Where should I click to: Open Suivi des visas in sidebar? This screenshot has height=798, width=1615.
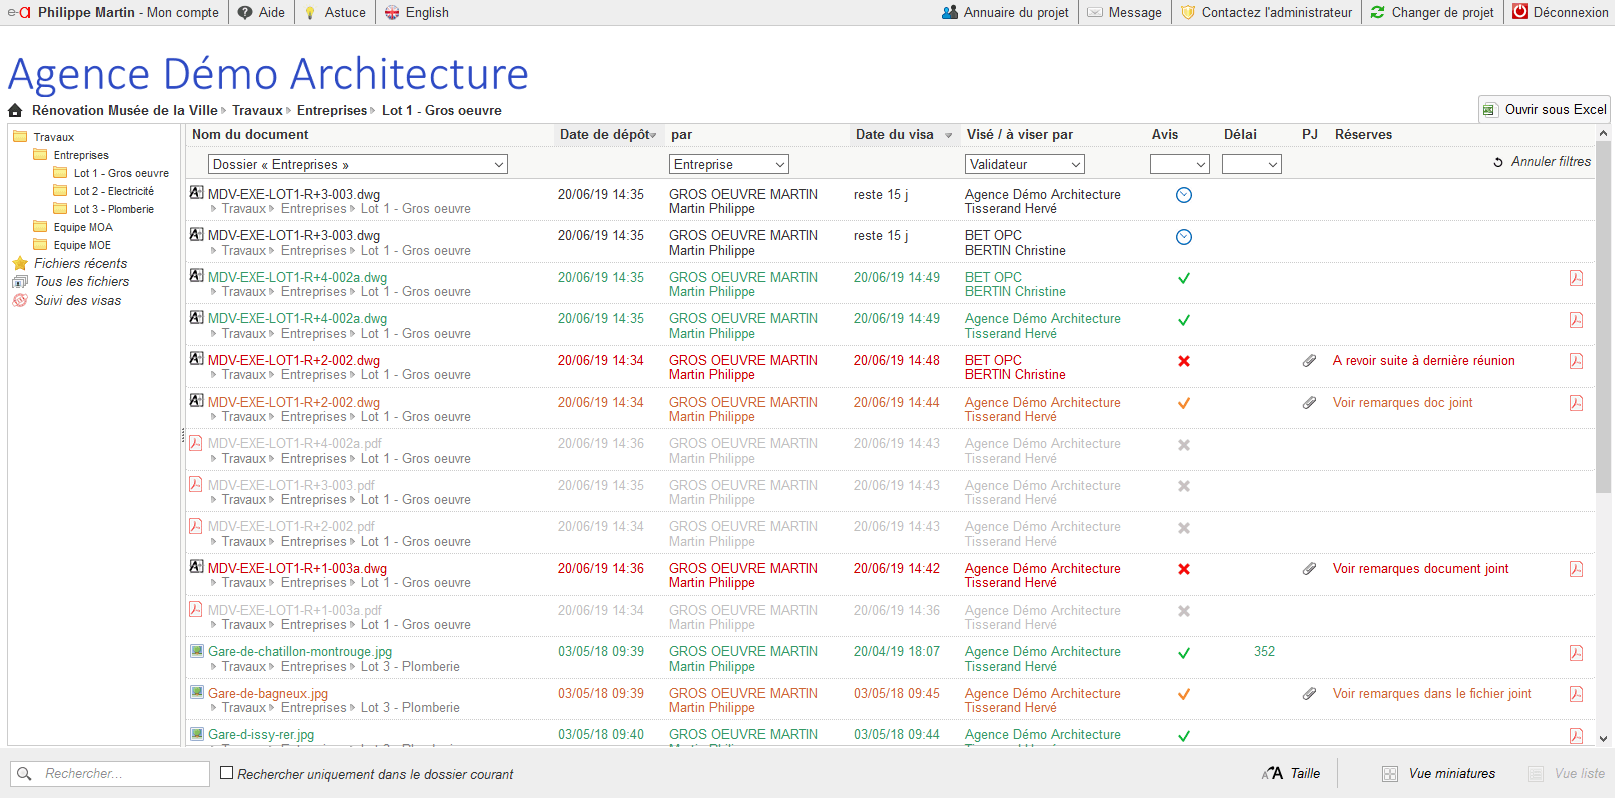77,301
